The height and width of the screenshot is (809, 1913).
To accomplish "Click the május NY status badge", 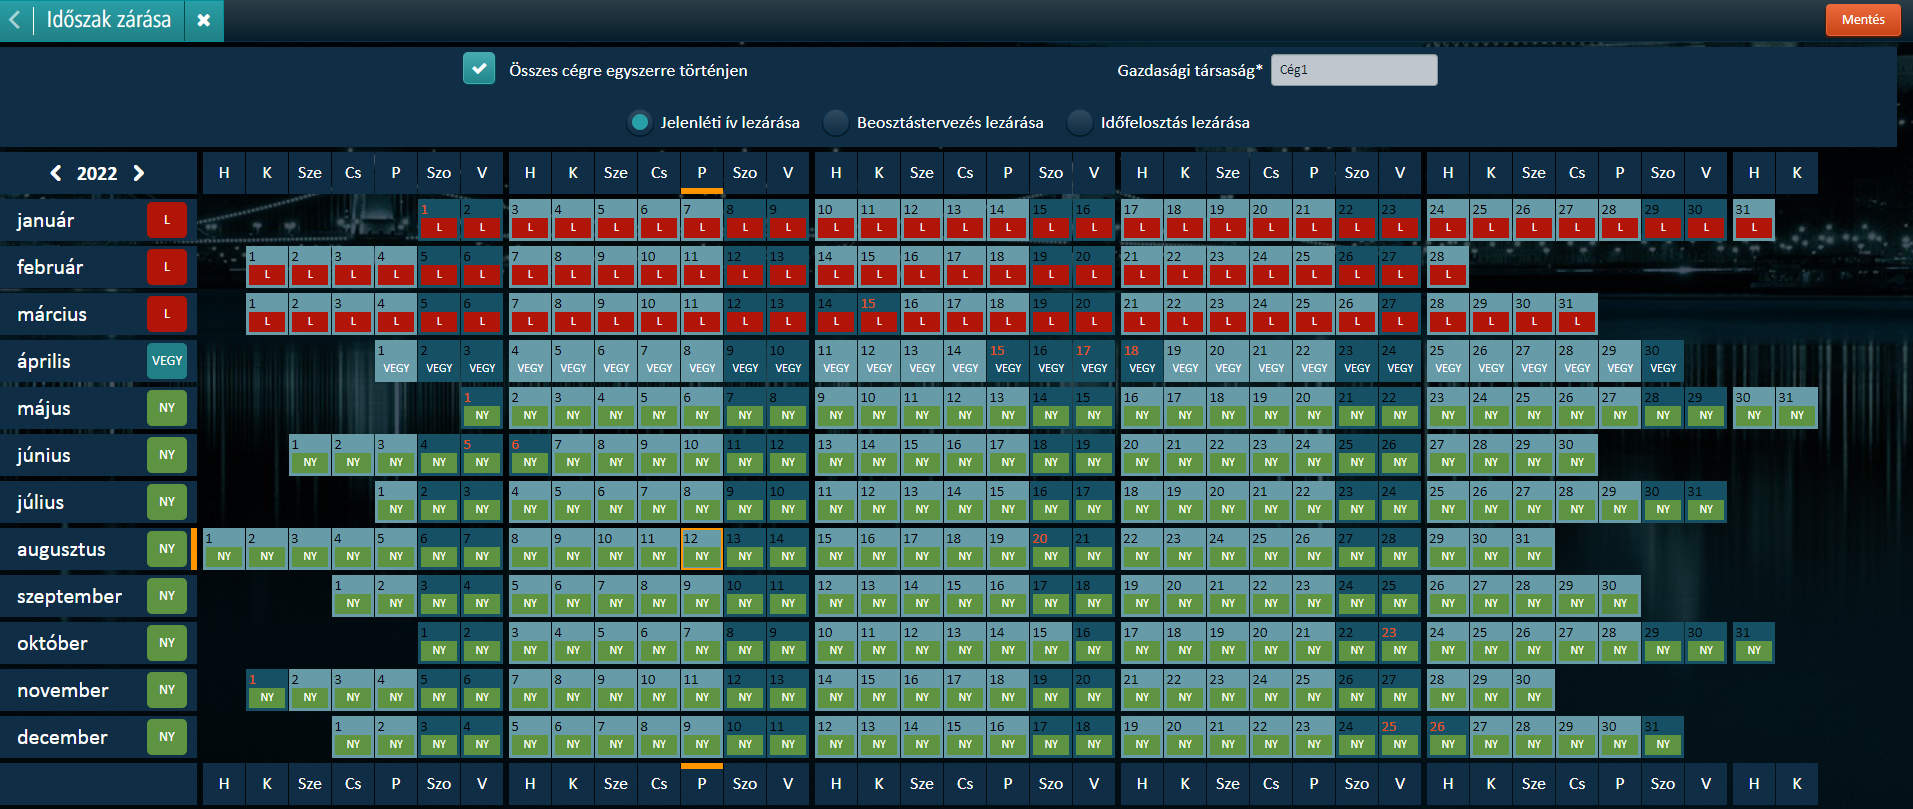I will [167, 408].
